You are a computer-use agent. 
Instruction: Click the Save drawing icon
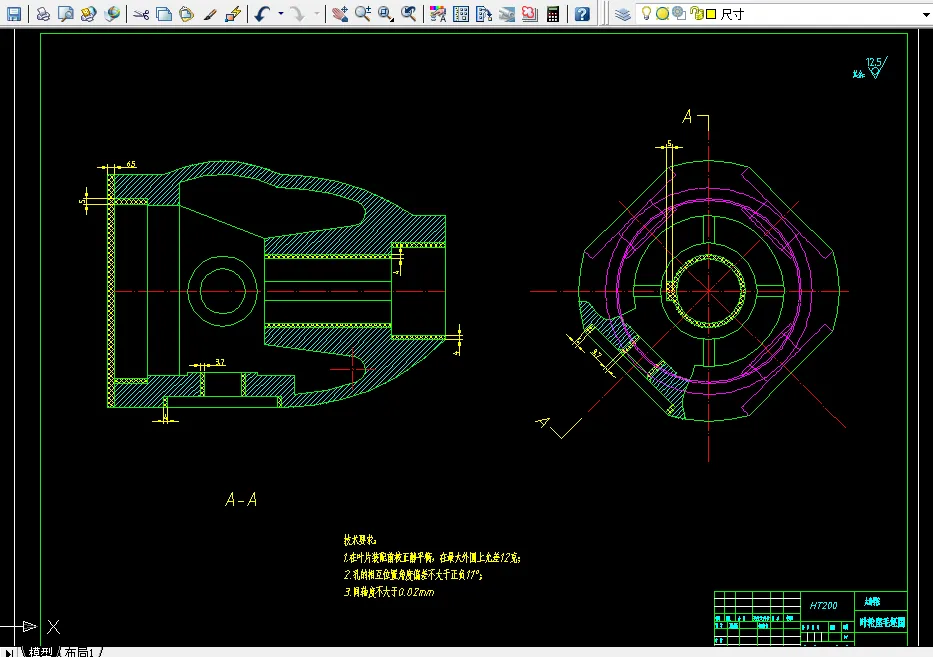pyautogui.click(x=14, y=14)
